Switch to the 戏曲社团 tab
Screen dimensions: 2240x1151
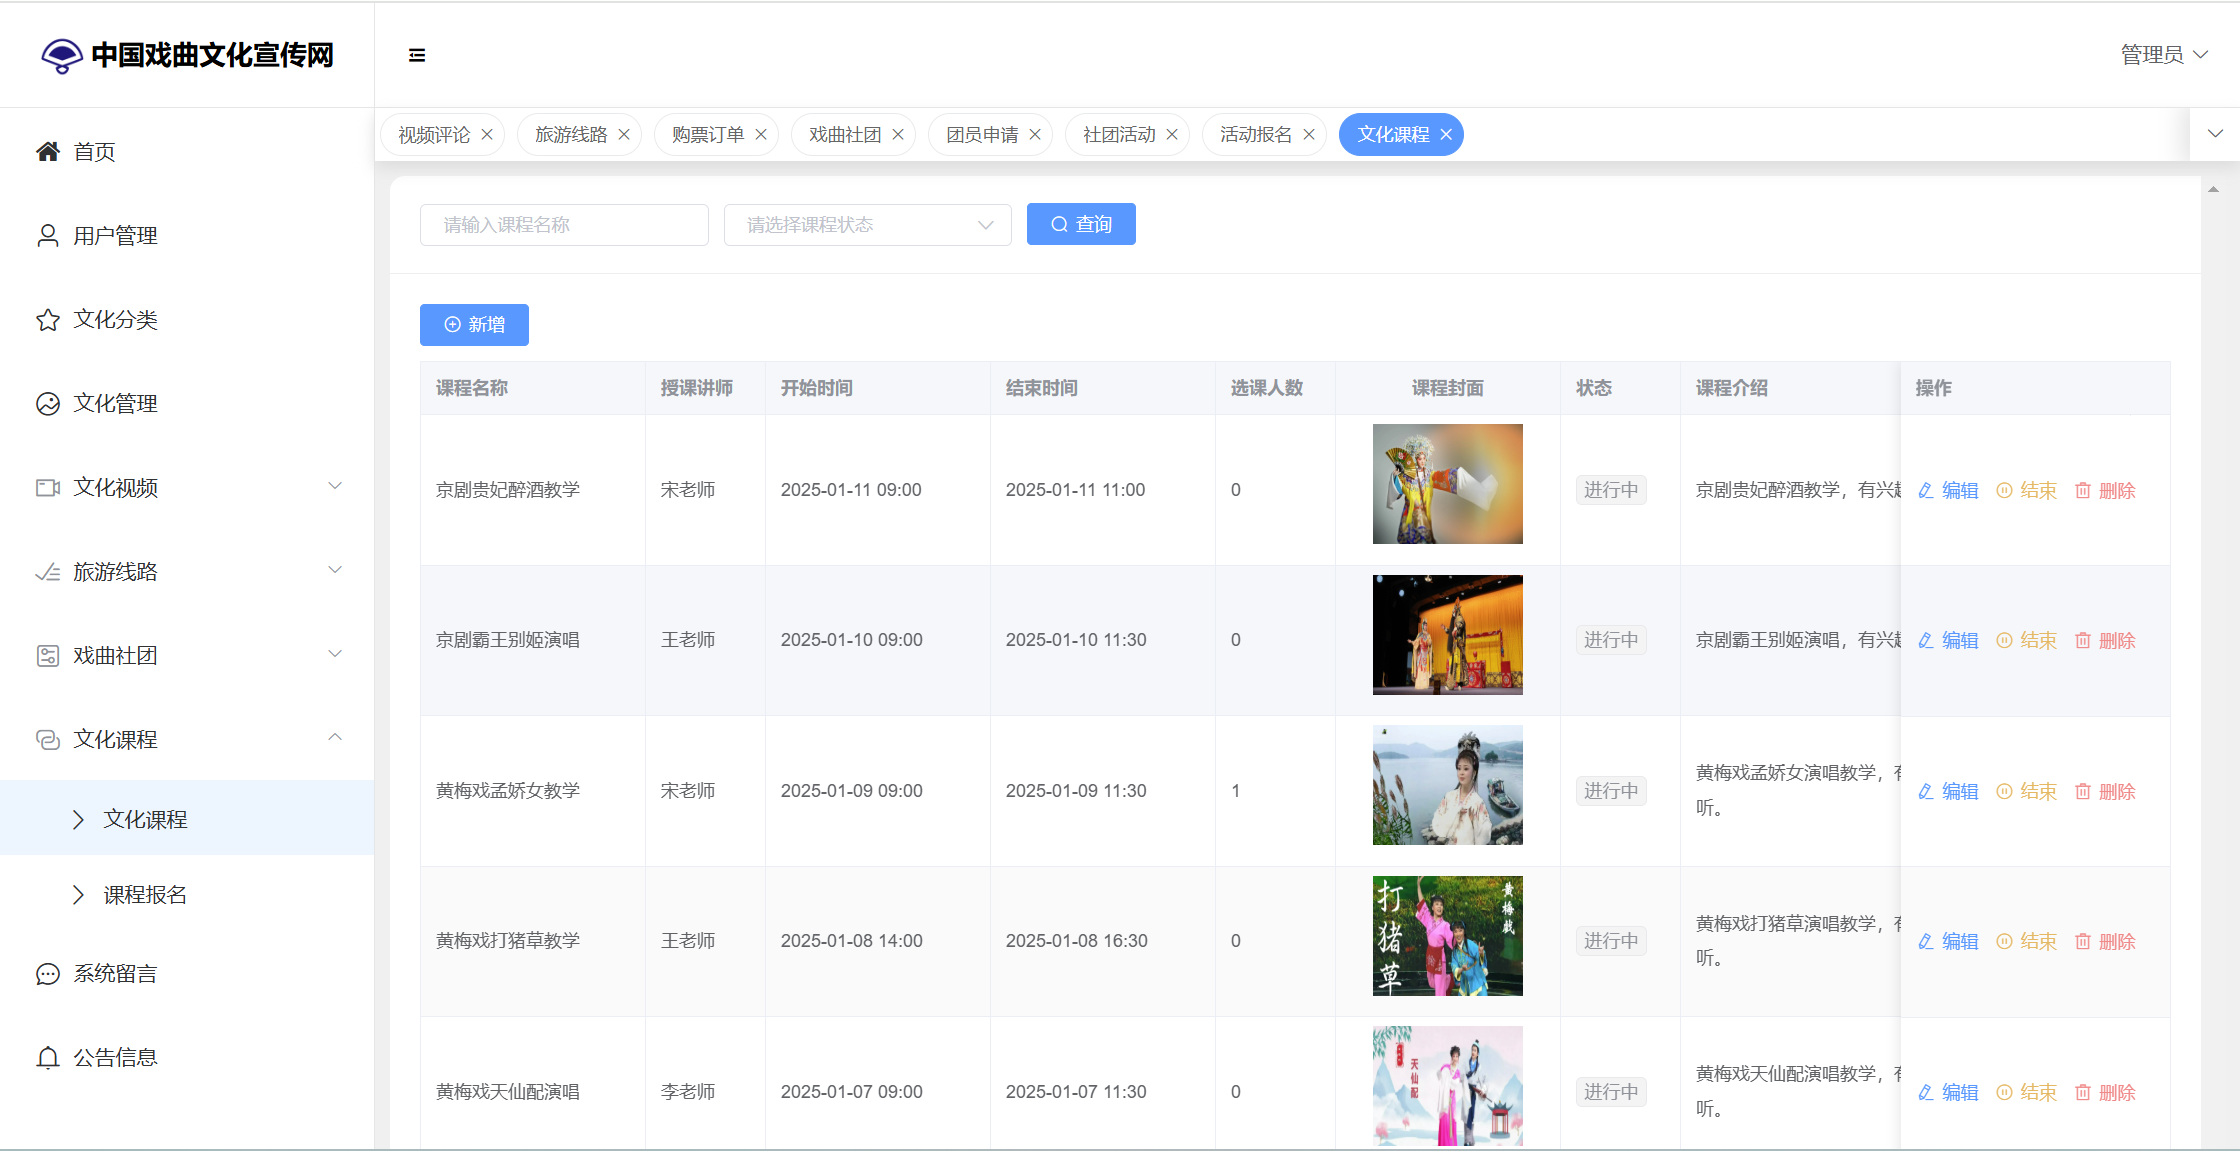[x=844, y=135]
